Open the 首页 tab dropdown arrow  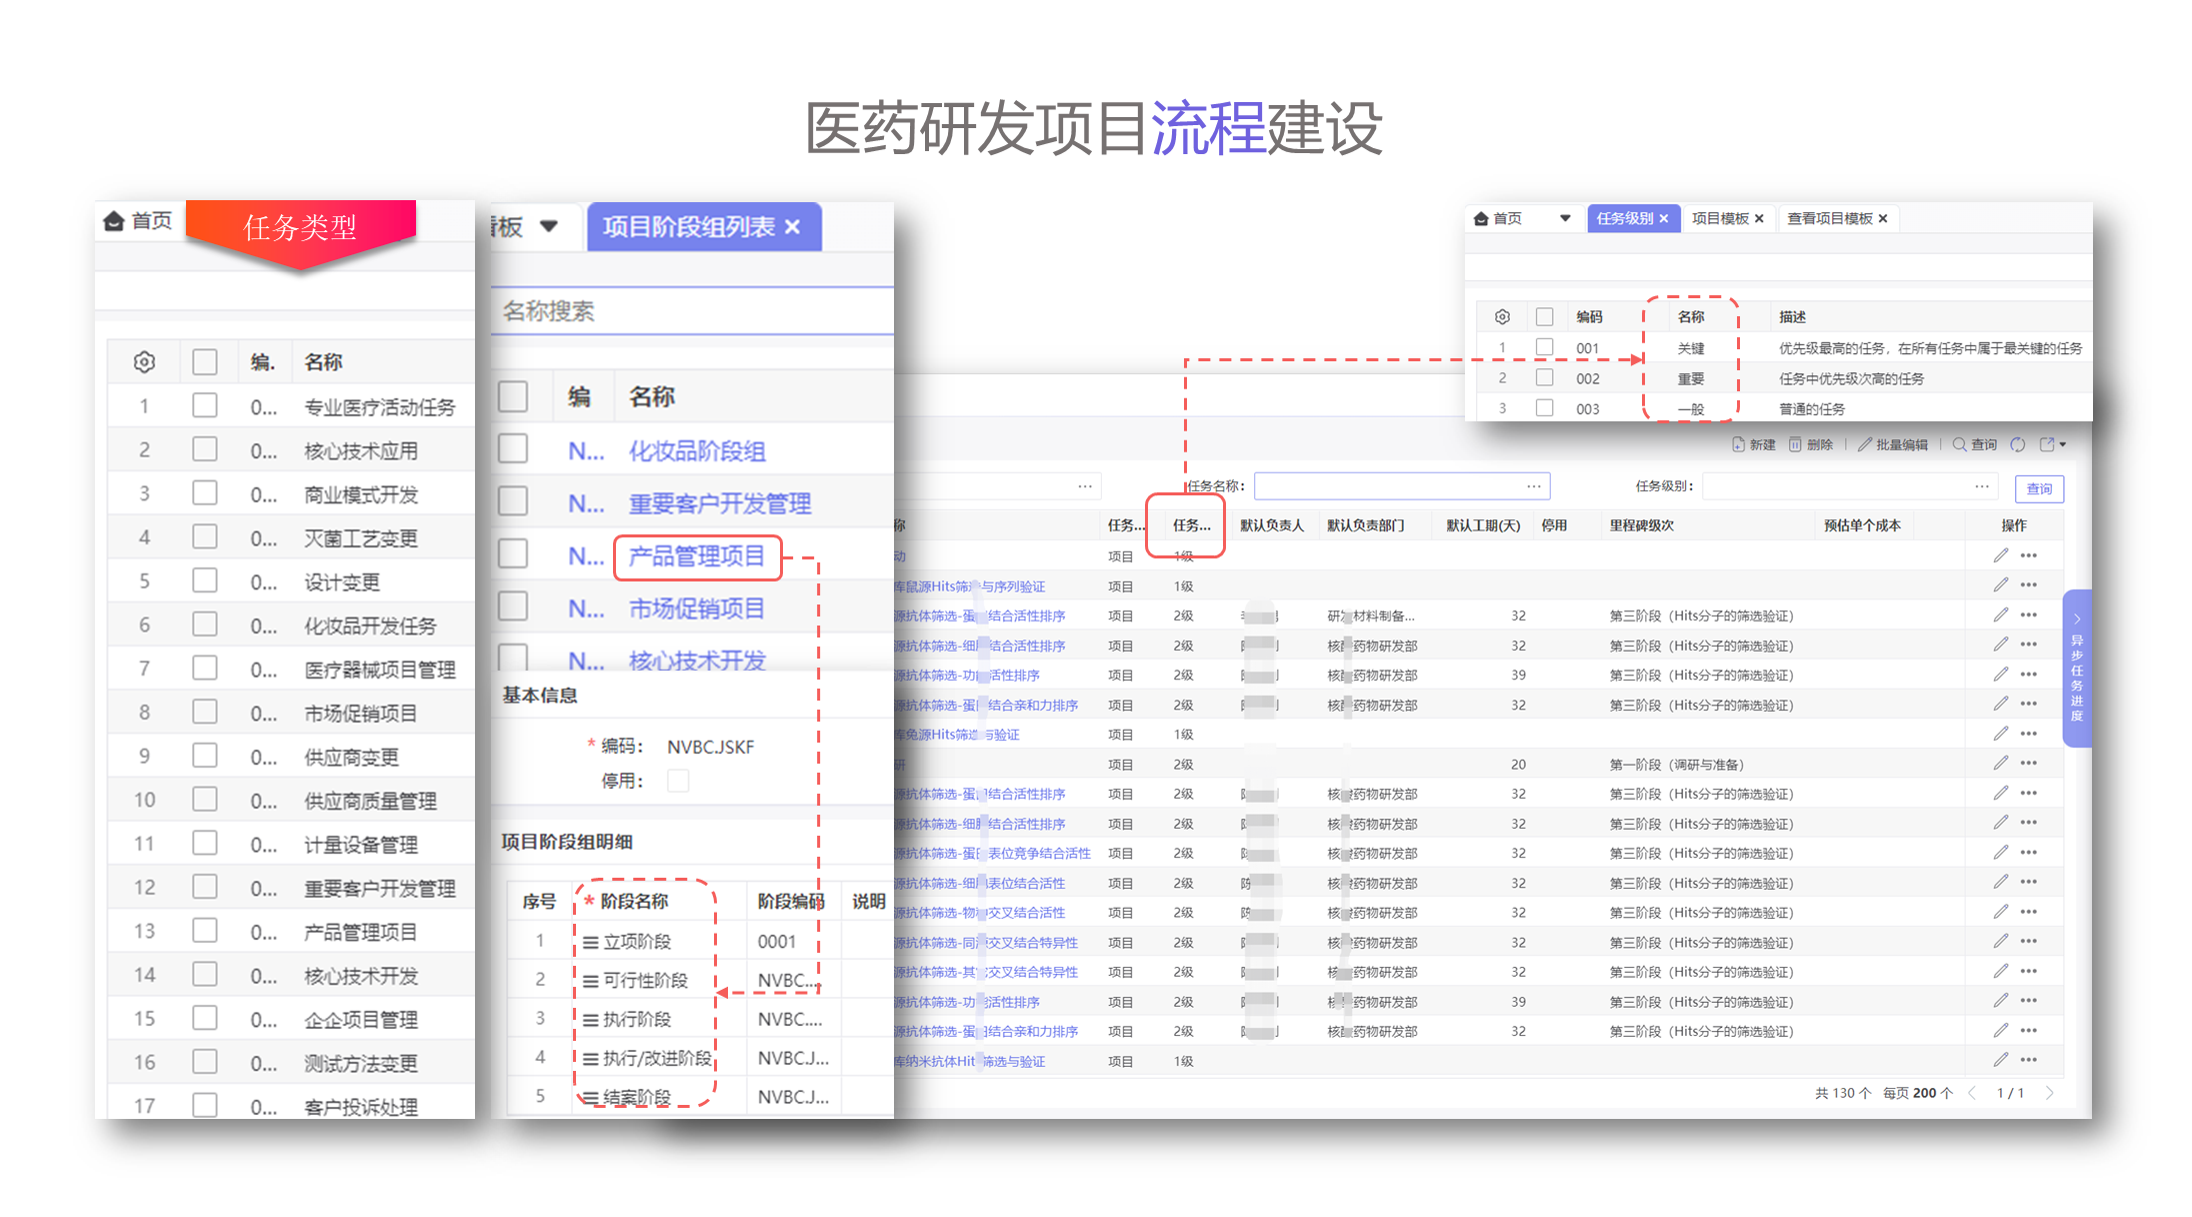1565,218
